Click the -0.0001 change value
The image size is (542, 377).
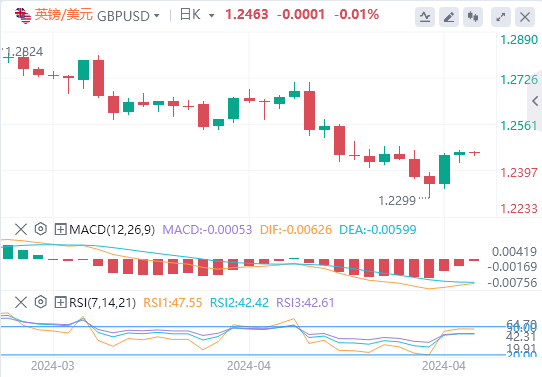[x=301, y=15]
